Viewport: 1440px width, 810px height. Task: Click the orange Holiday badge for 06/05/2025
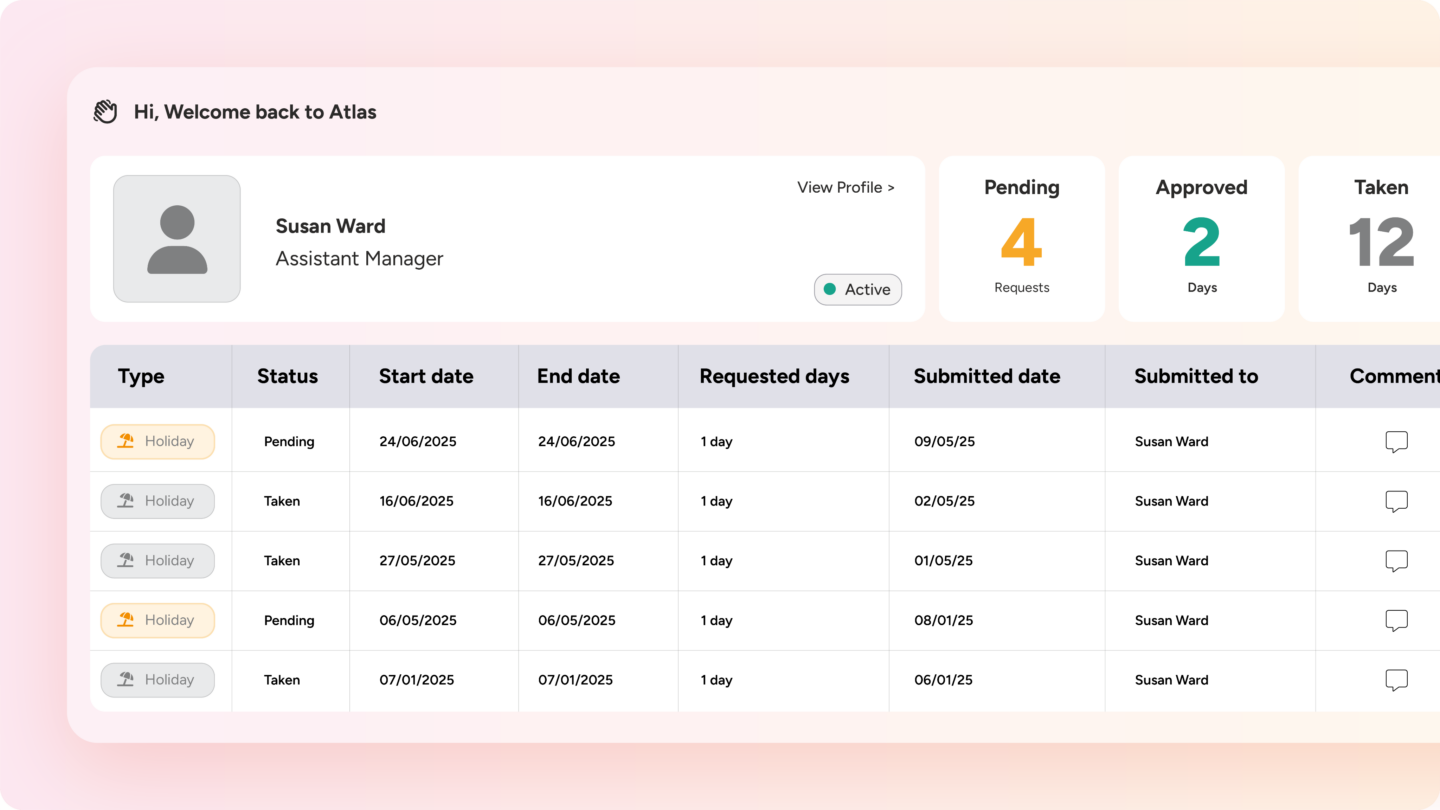coord(158,620)
